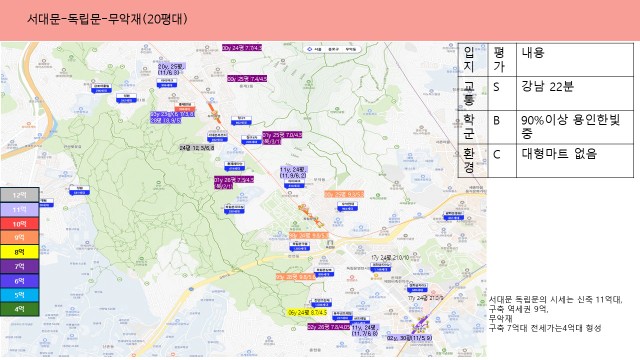Choose the 5억 light blue legend swatch
Screen dimensions: 640x360
[x=20, y=295]
